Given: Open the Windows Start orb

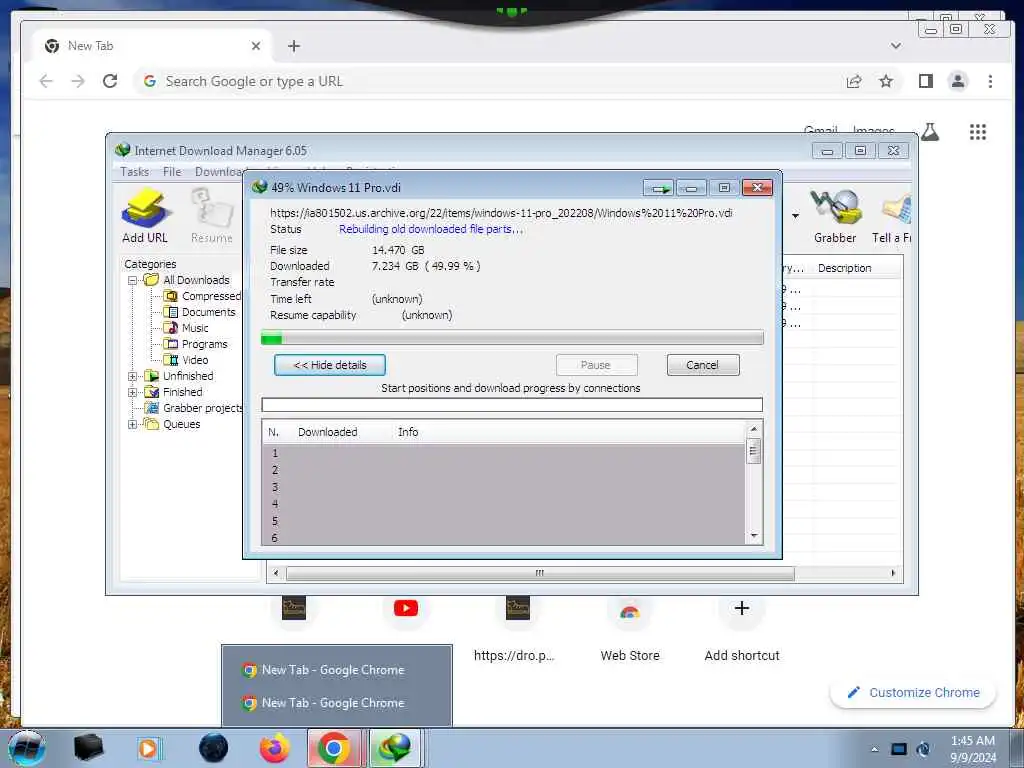Looking at the screenshot, I should [x=27, y=748].
